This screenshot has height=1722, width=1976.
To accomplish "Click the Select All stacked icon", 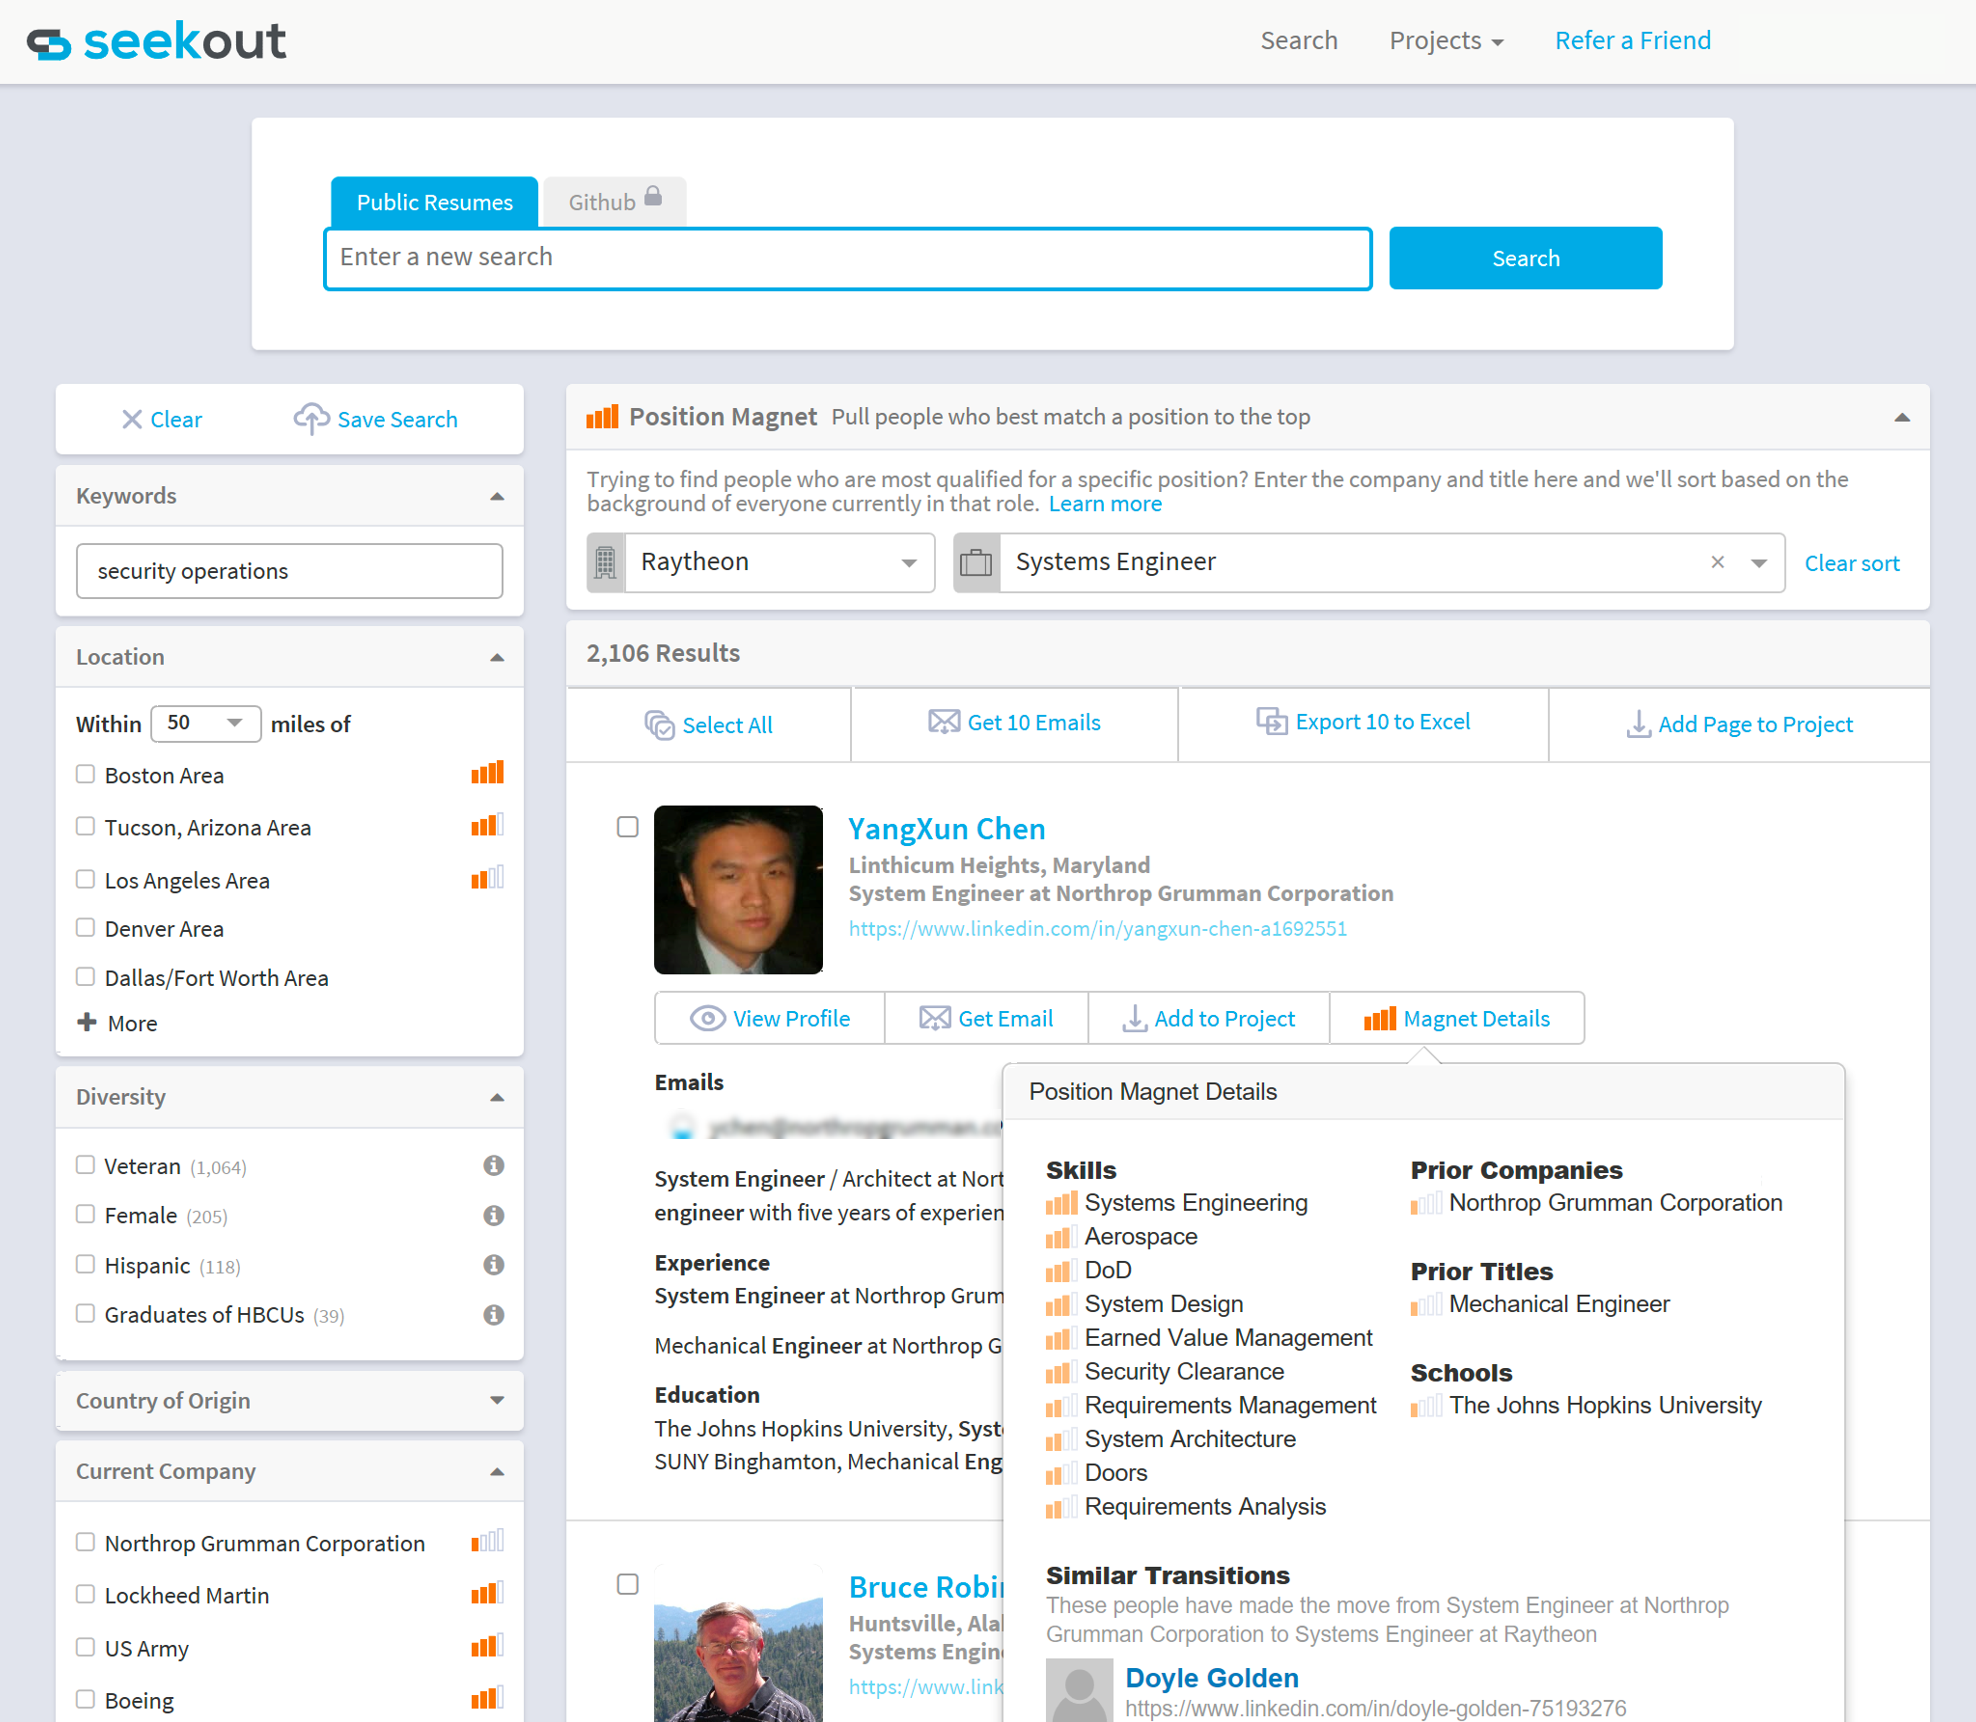I will pyautogui.click(x=660, y=725).
